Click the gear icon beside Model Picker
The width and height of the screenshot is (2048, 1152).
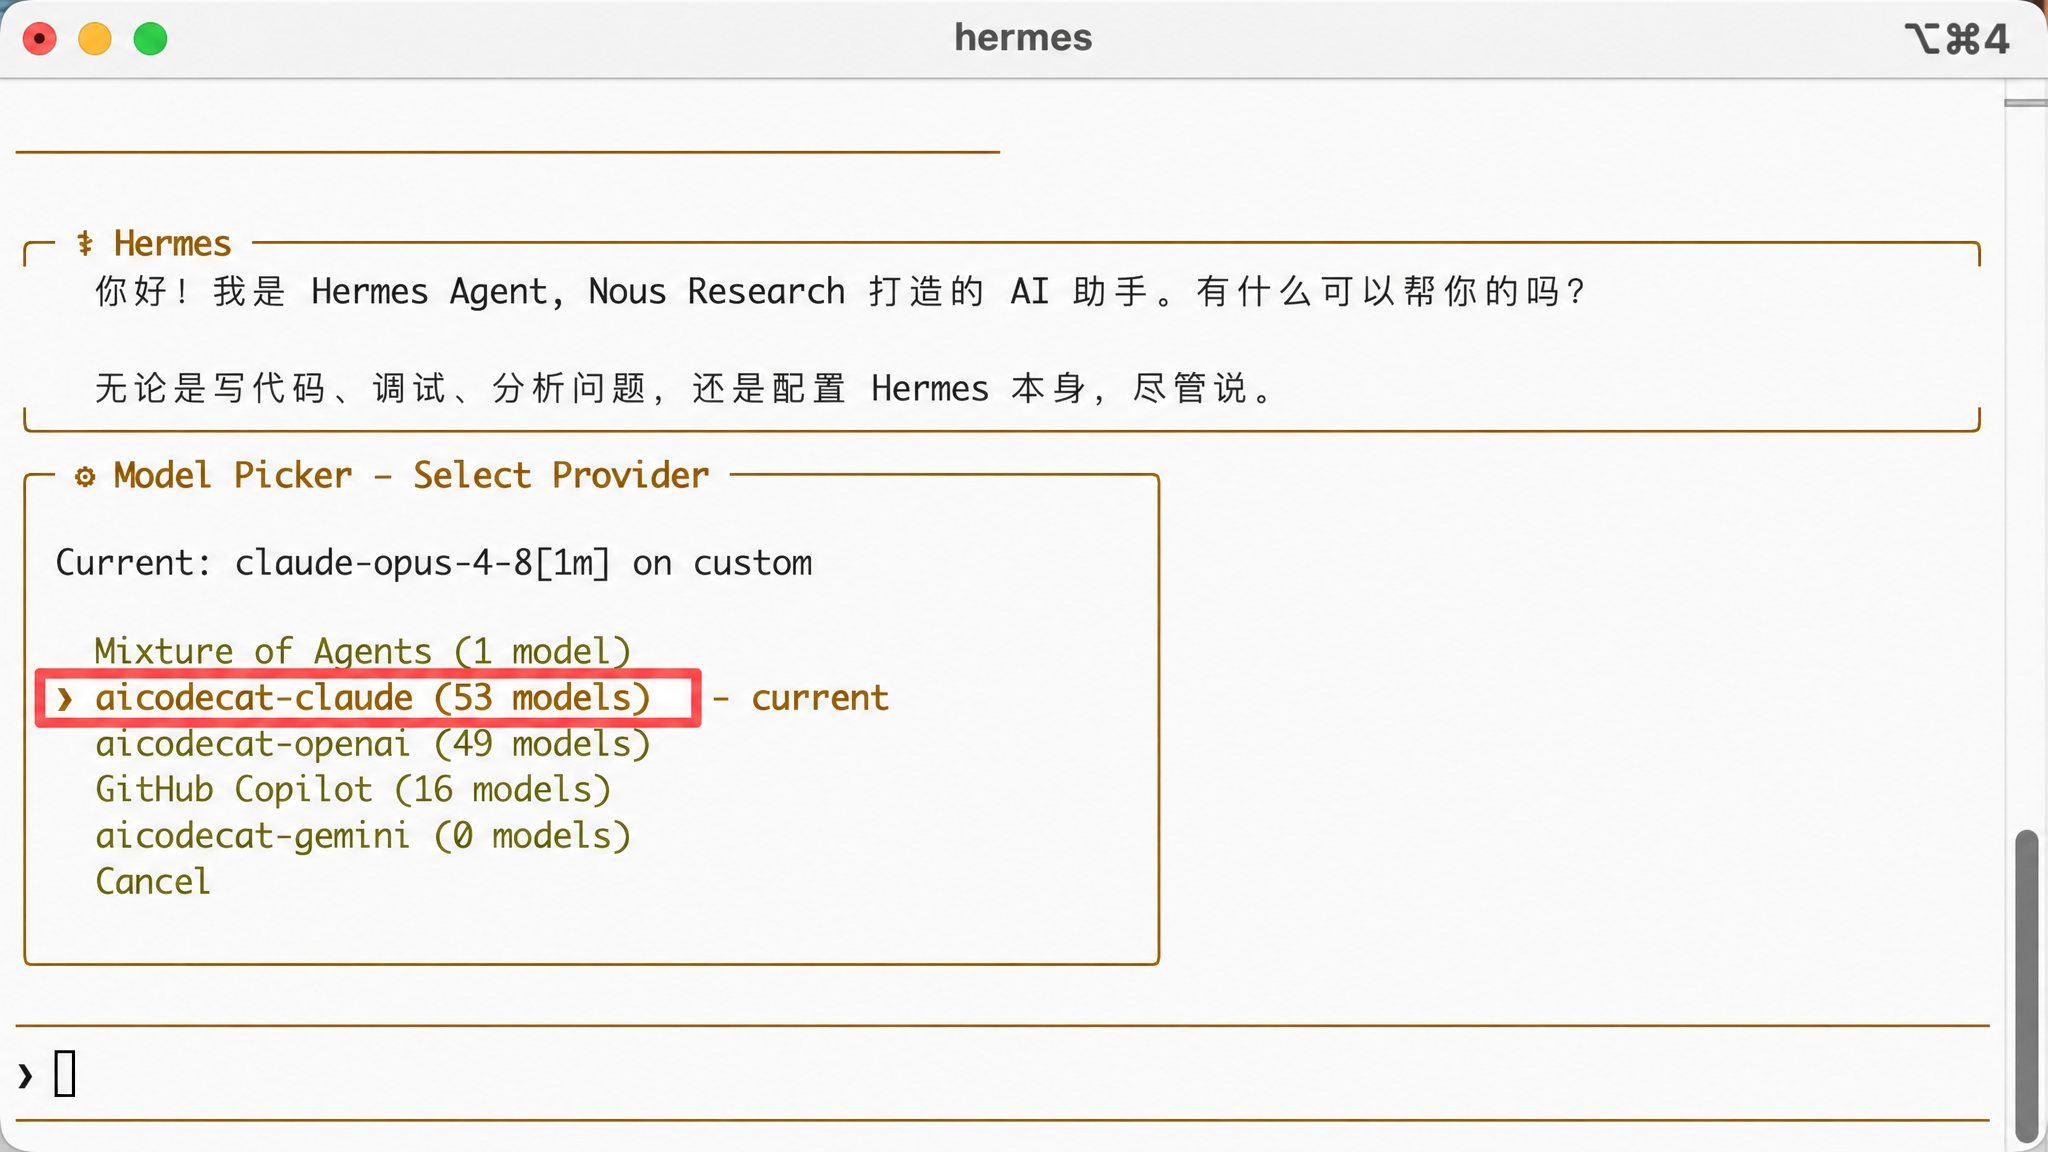point(85,476)
